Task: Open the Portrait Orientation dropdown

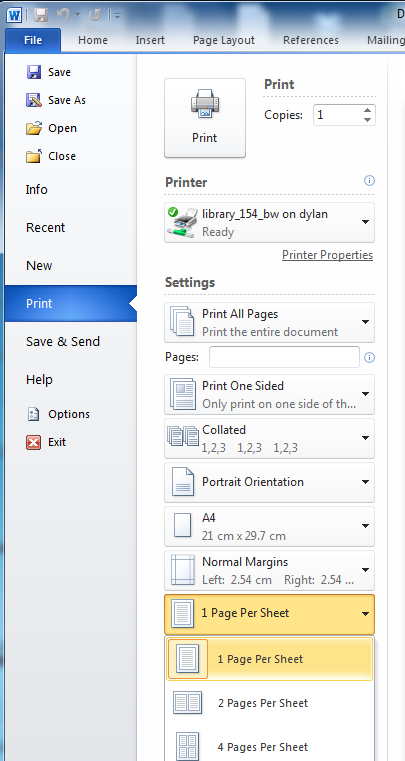Action: click(270, 482)
